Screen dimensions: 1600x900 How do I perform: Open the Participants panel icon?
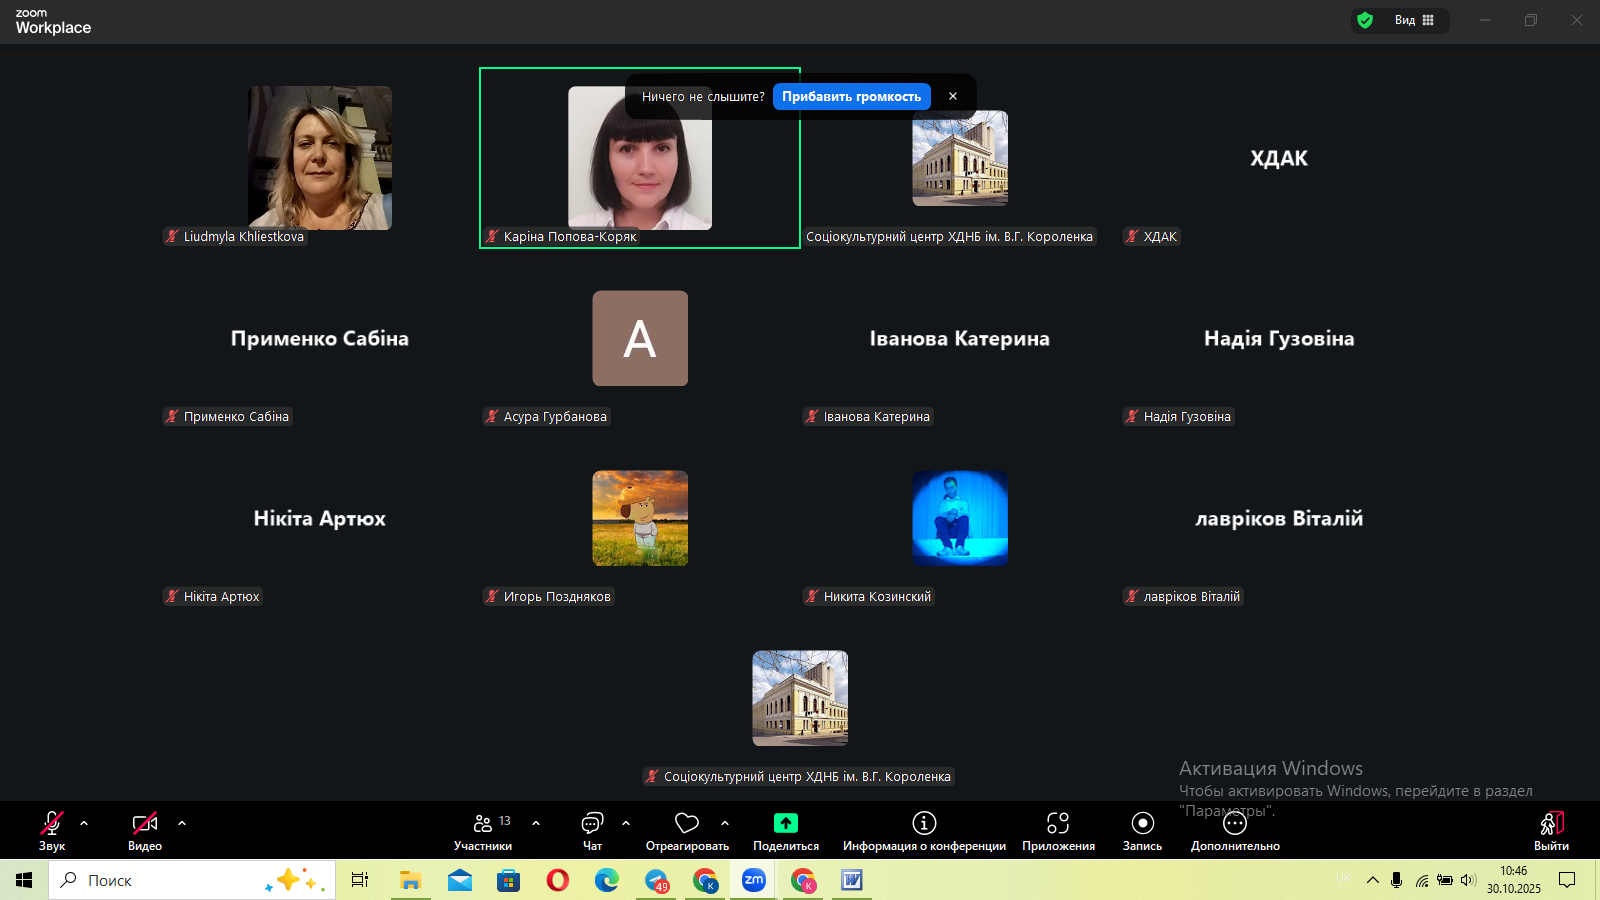coord(483,824)
